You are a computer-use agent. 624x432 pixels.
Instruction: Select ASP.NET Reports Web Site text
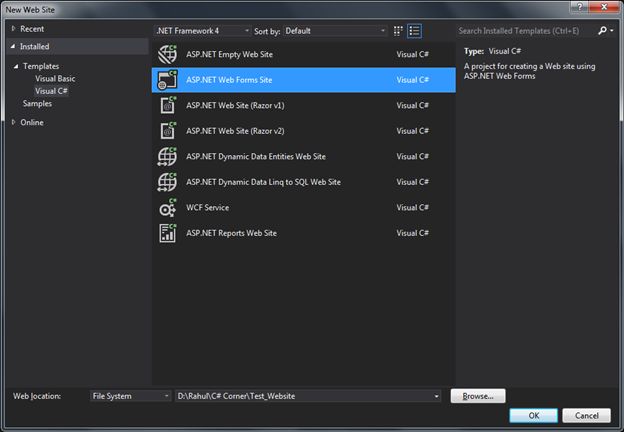[231, 233]
